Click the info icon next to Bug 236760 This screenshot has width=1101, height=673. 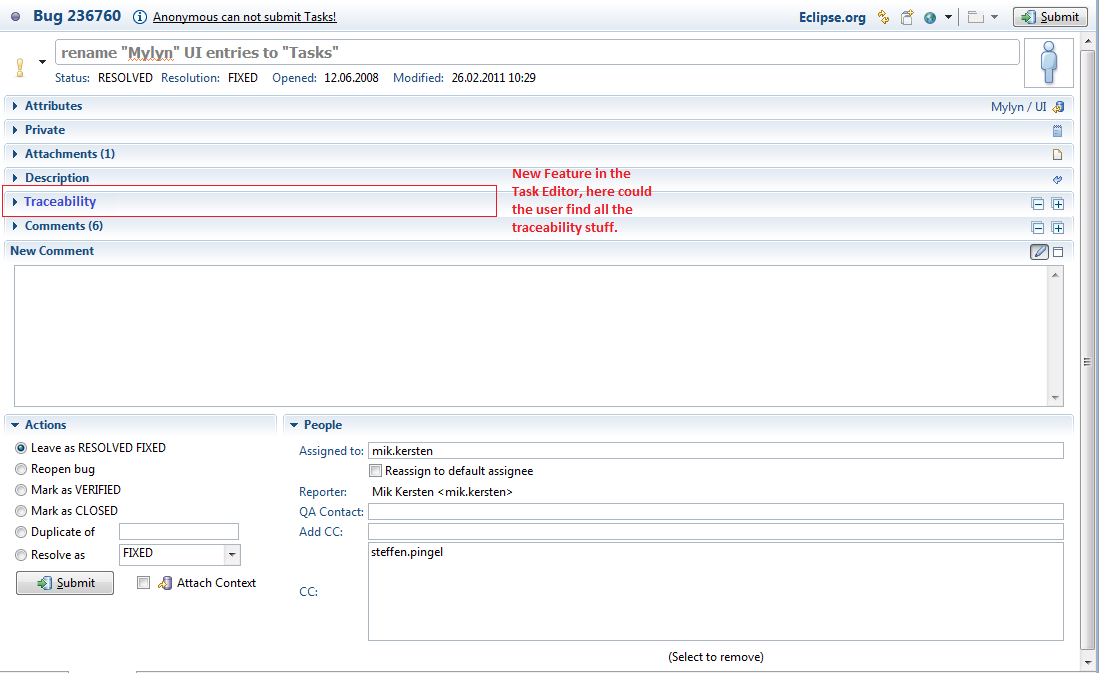coord(140,17)
